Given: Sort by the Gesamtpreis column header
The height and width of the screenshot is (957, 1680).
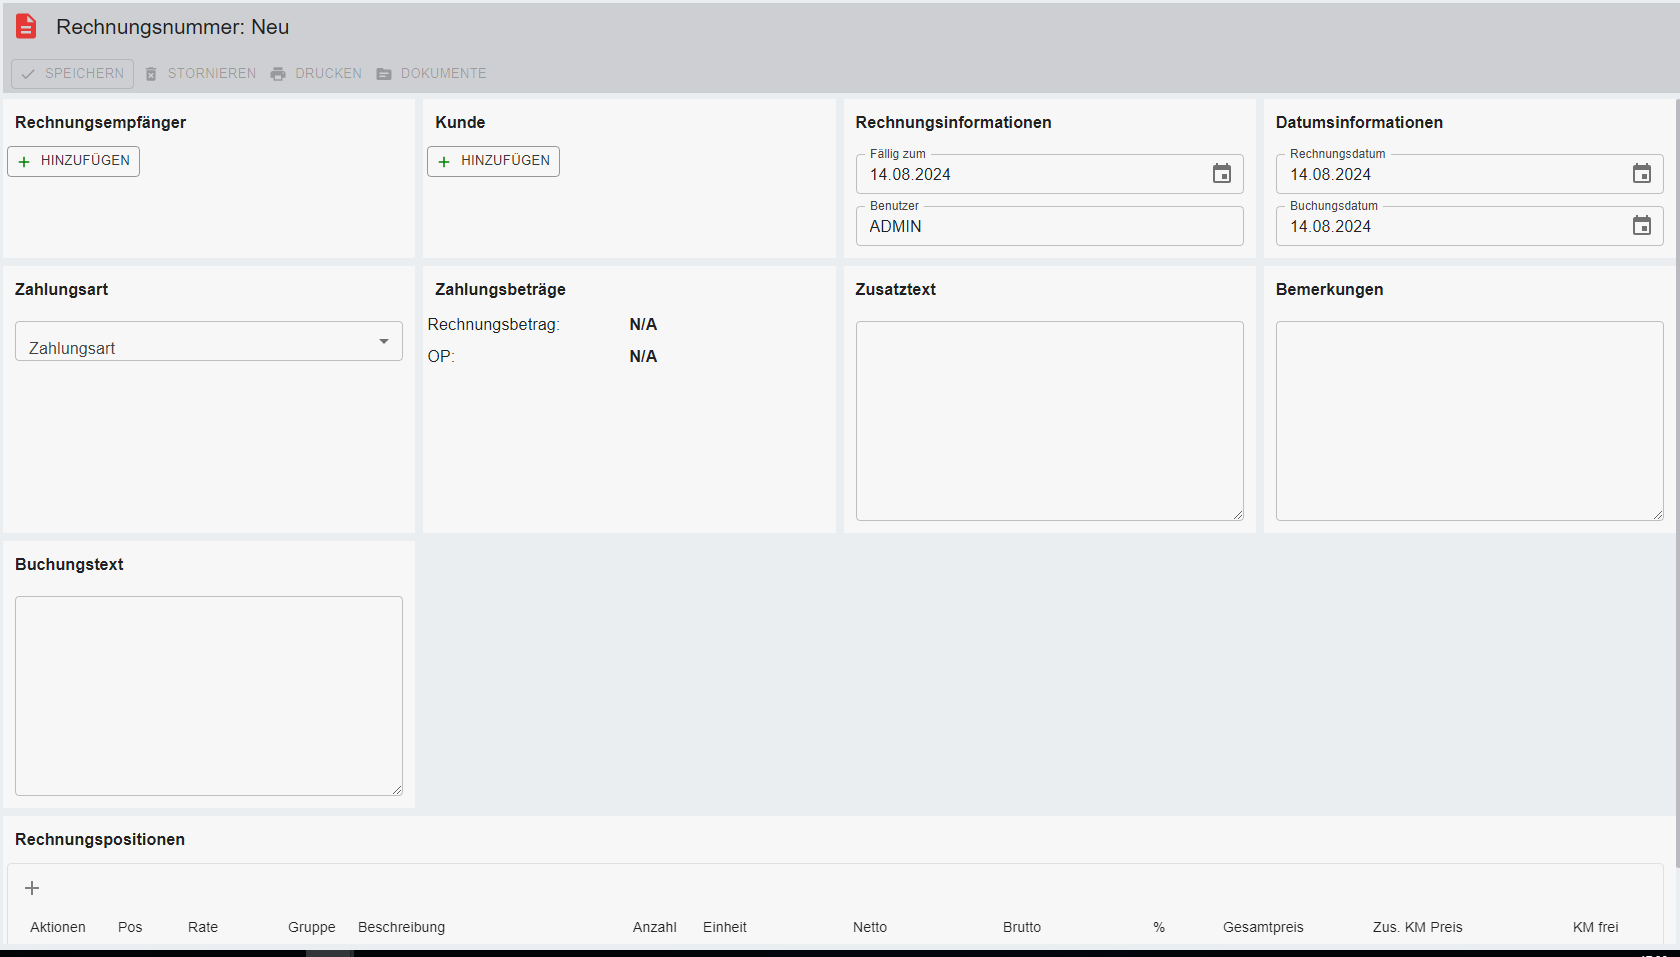Looking at the screenshot, I should (1263, 927).
